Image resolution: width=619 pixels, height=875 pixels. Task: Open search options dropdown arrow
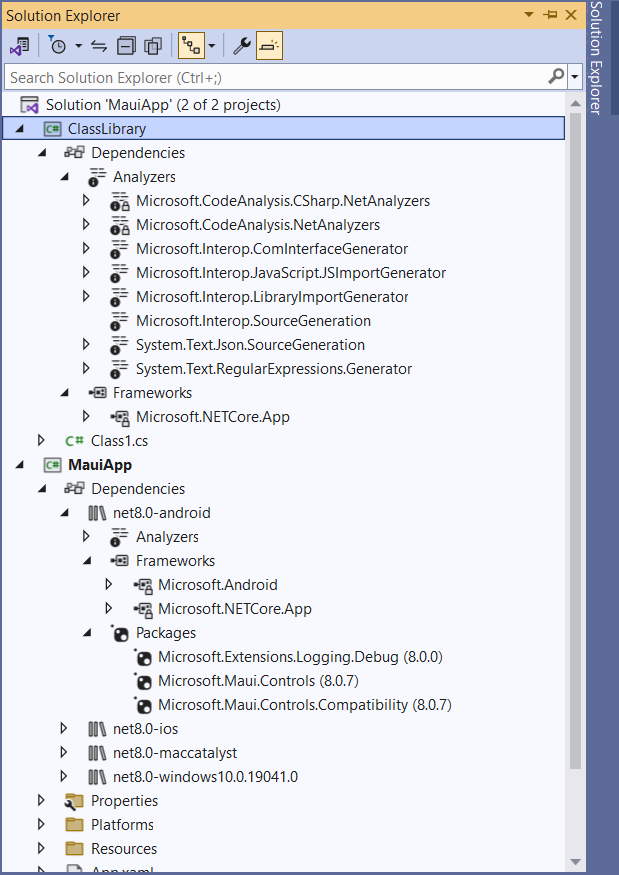click(x=575, y=77)
